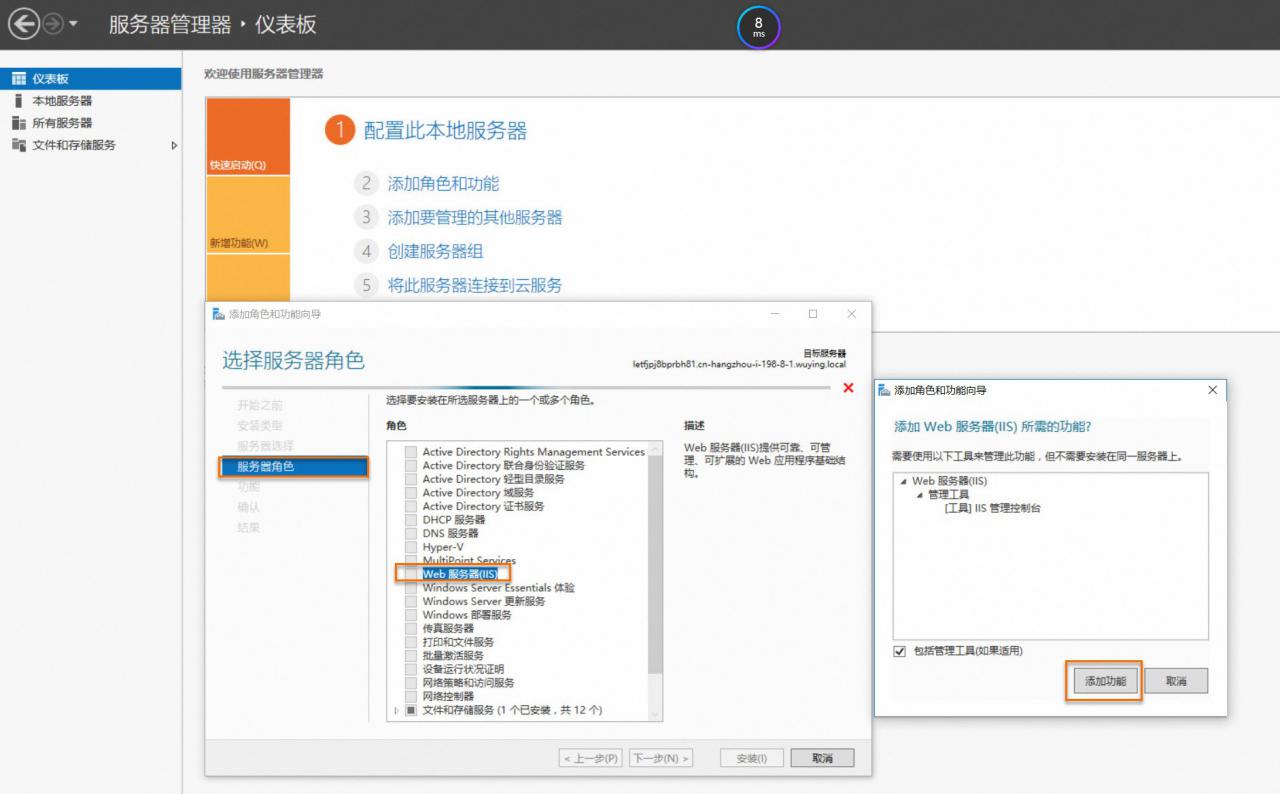Screen dimensions: 1280x794
Task: Select [工具] IIS 管理控制台 tree item
Action: [992, 508]
